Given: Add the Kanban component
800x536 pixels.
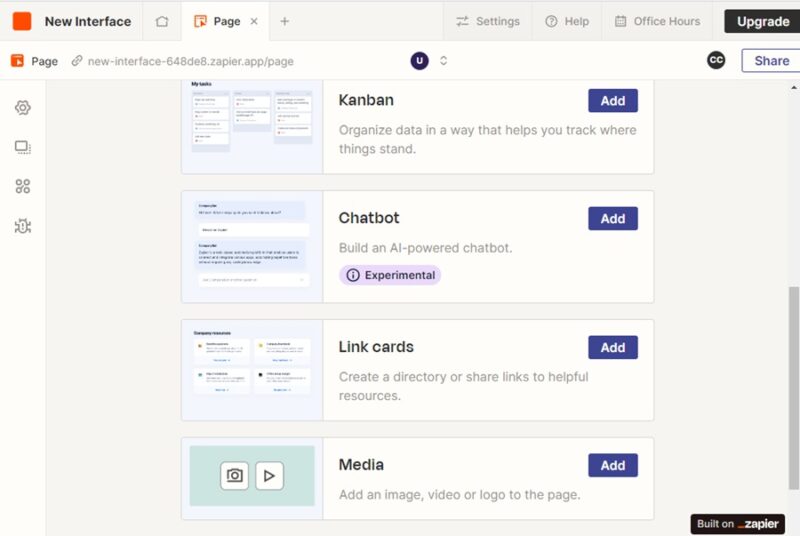Looking at the screenshot, I should tap(613, 100).
